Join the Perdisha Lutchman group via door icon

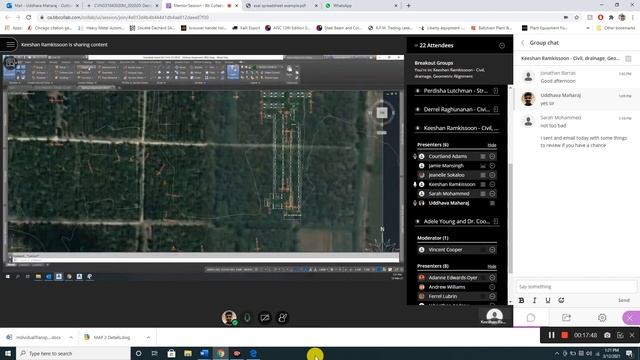tap(496, 91)
